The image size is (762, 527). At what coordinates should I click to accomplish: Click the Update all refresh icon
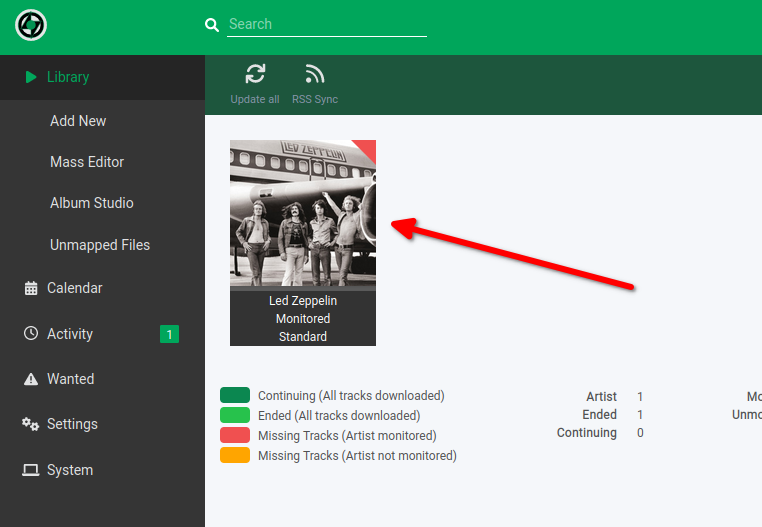tap(255, 74)
